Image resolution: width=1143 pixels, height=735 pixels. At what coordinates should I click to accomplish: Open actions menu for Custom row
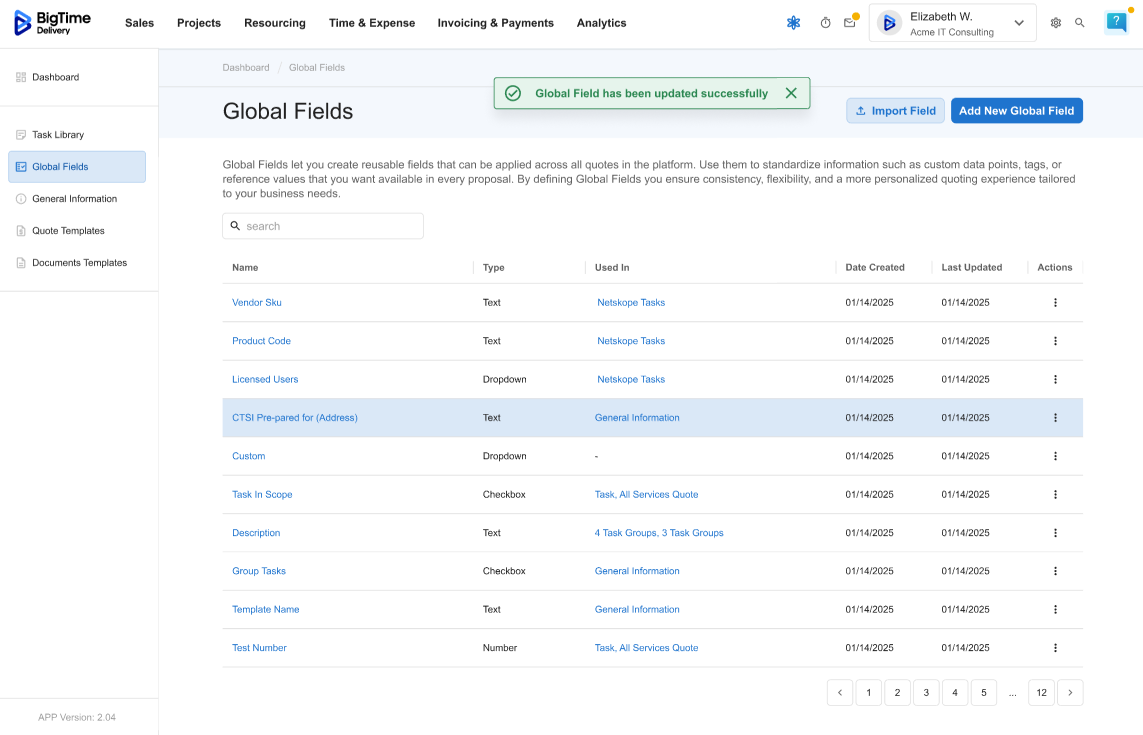point(1055,456)
